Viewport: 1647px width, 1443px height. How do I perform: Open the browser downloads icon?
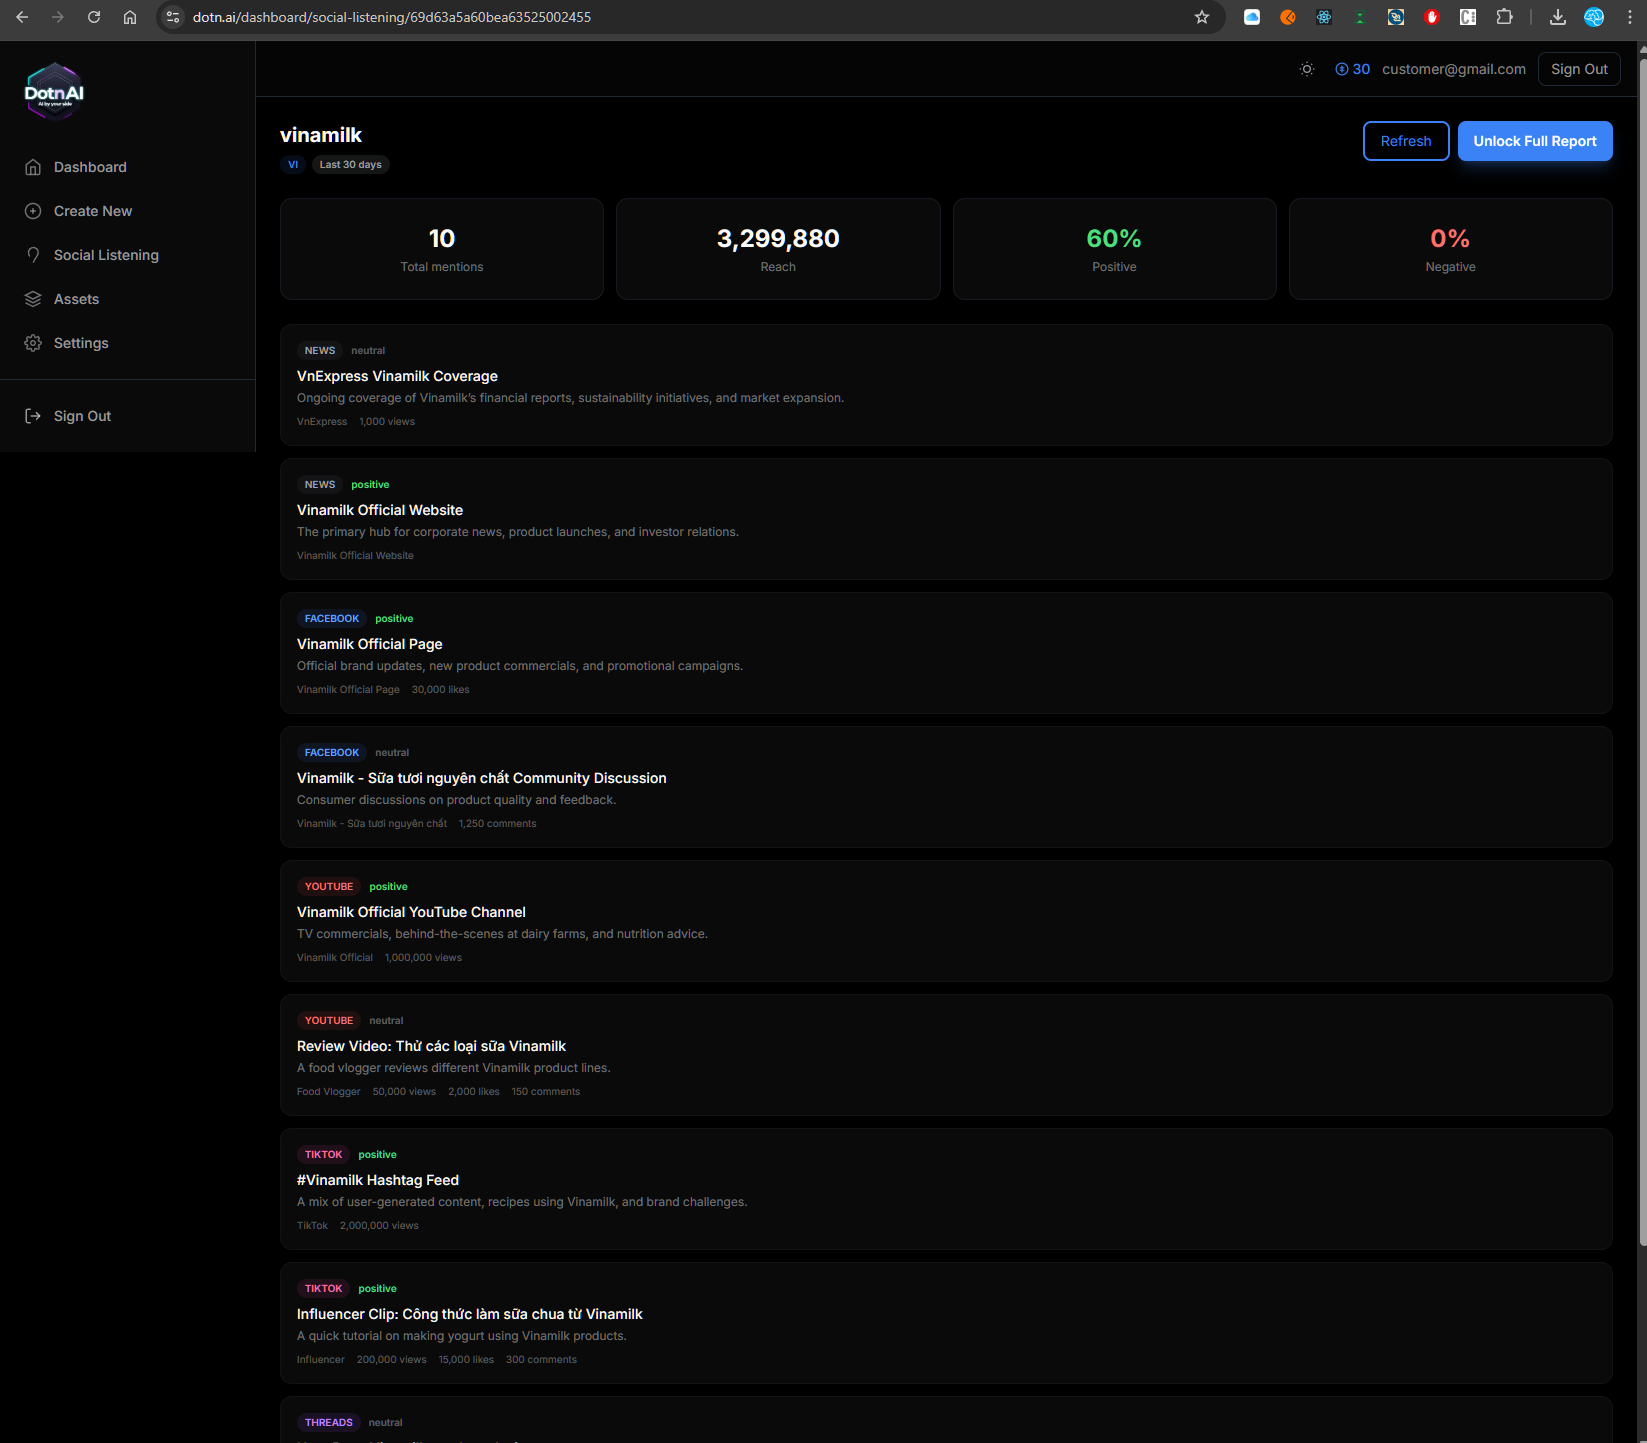pyautogui.click(x=1558, y=17)
